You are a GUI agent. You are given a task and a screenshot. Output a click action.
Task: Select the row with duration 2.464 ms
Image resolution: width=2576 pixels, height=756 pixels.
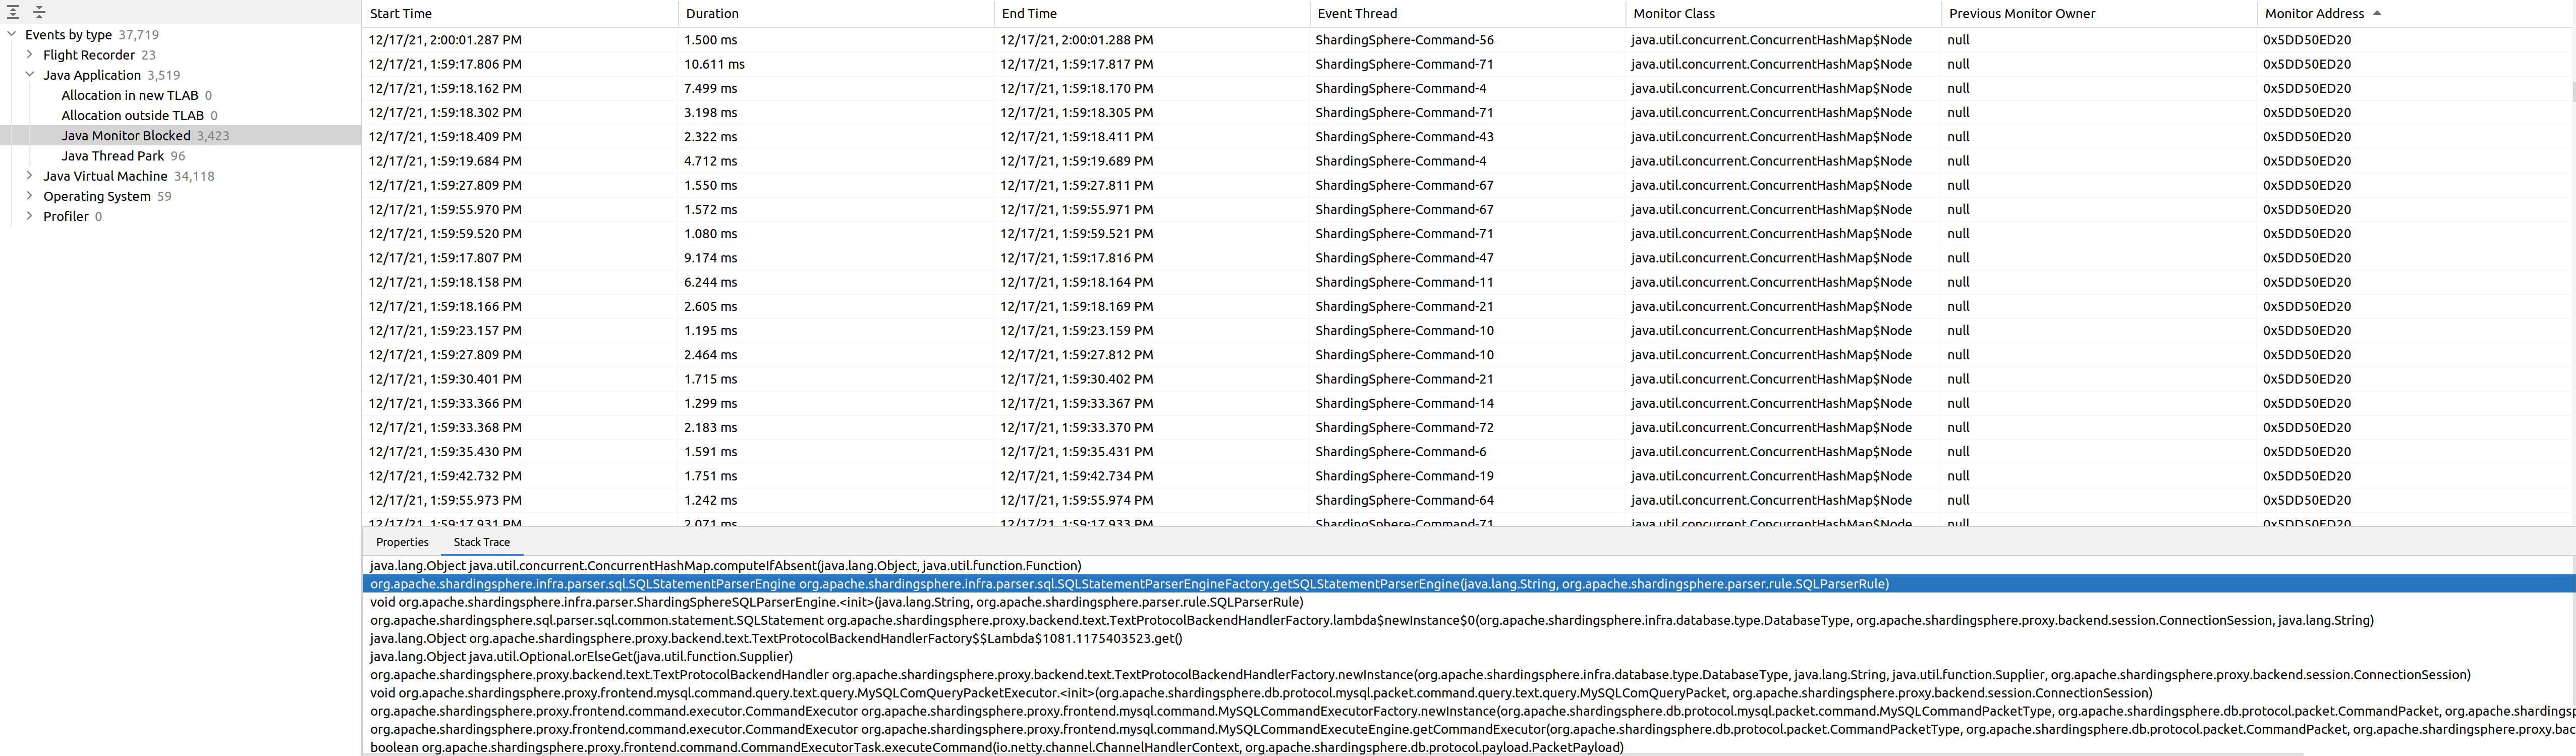pyautogui.click(x=1467, y=355)
